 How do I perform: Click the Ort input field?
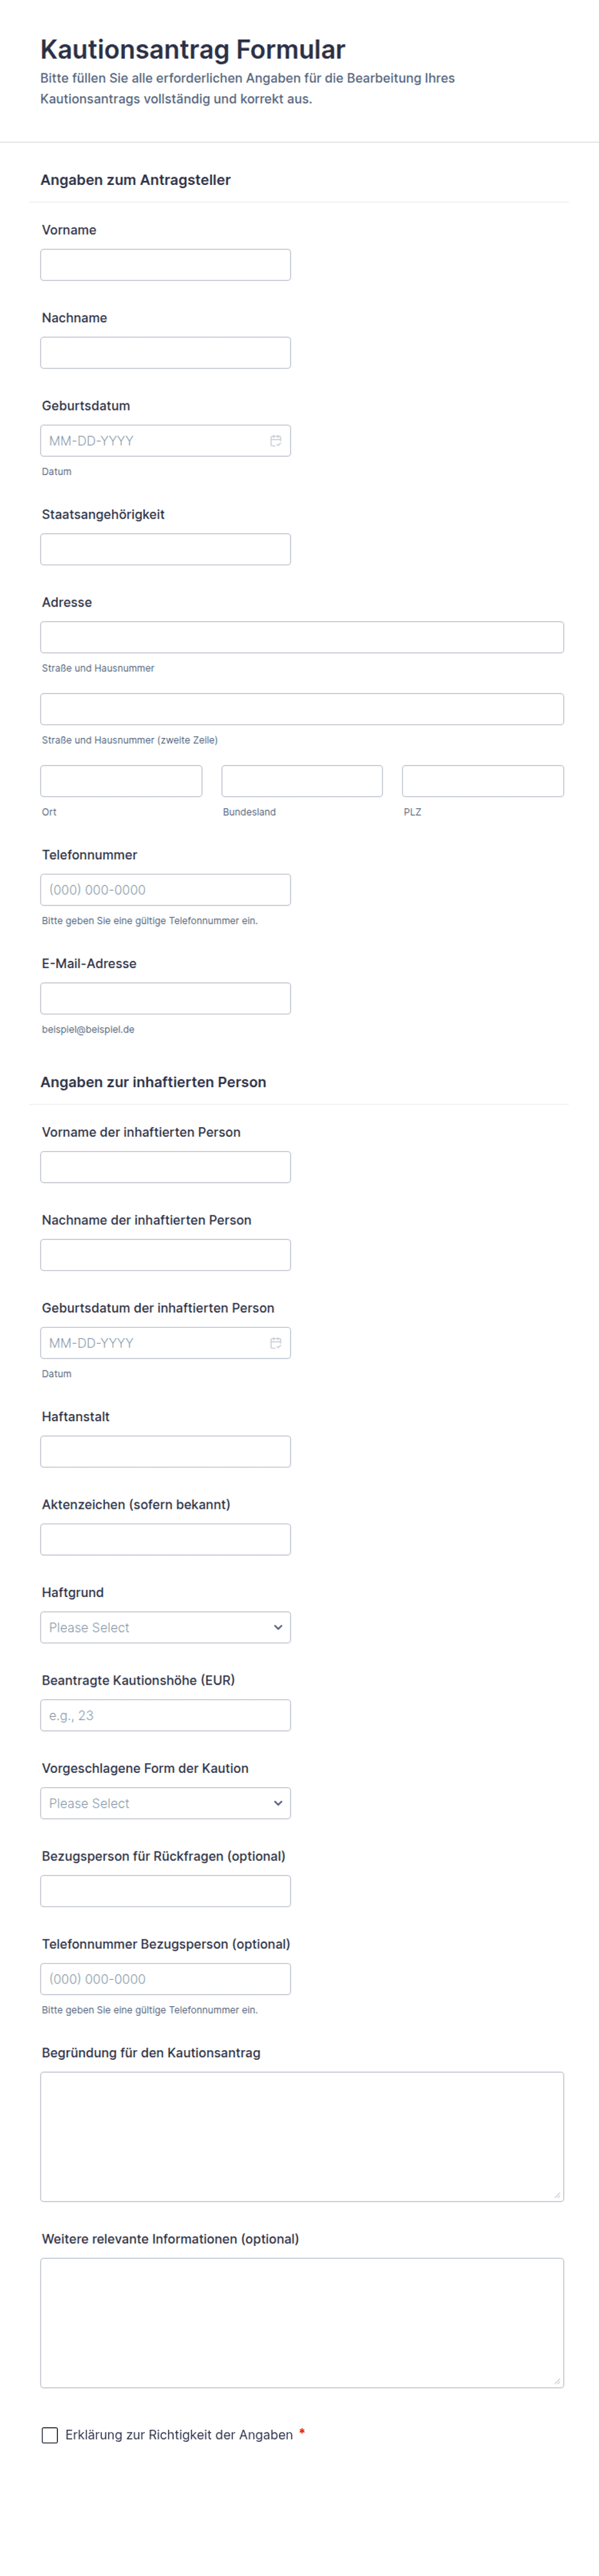click(x=121, y=781)
